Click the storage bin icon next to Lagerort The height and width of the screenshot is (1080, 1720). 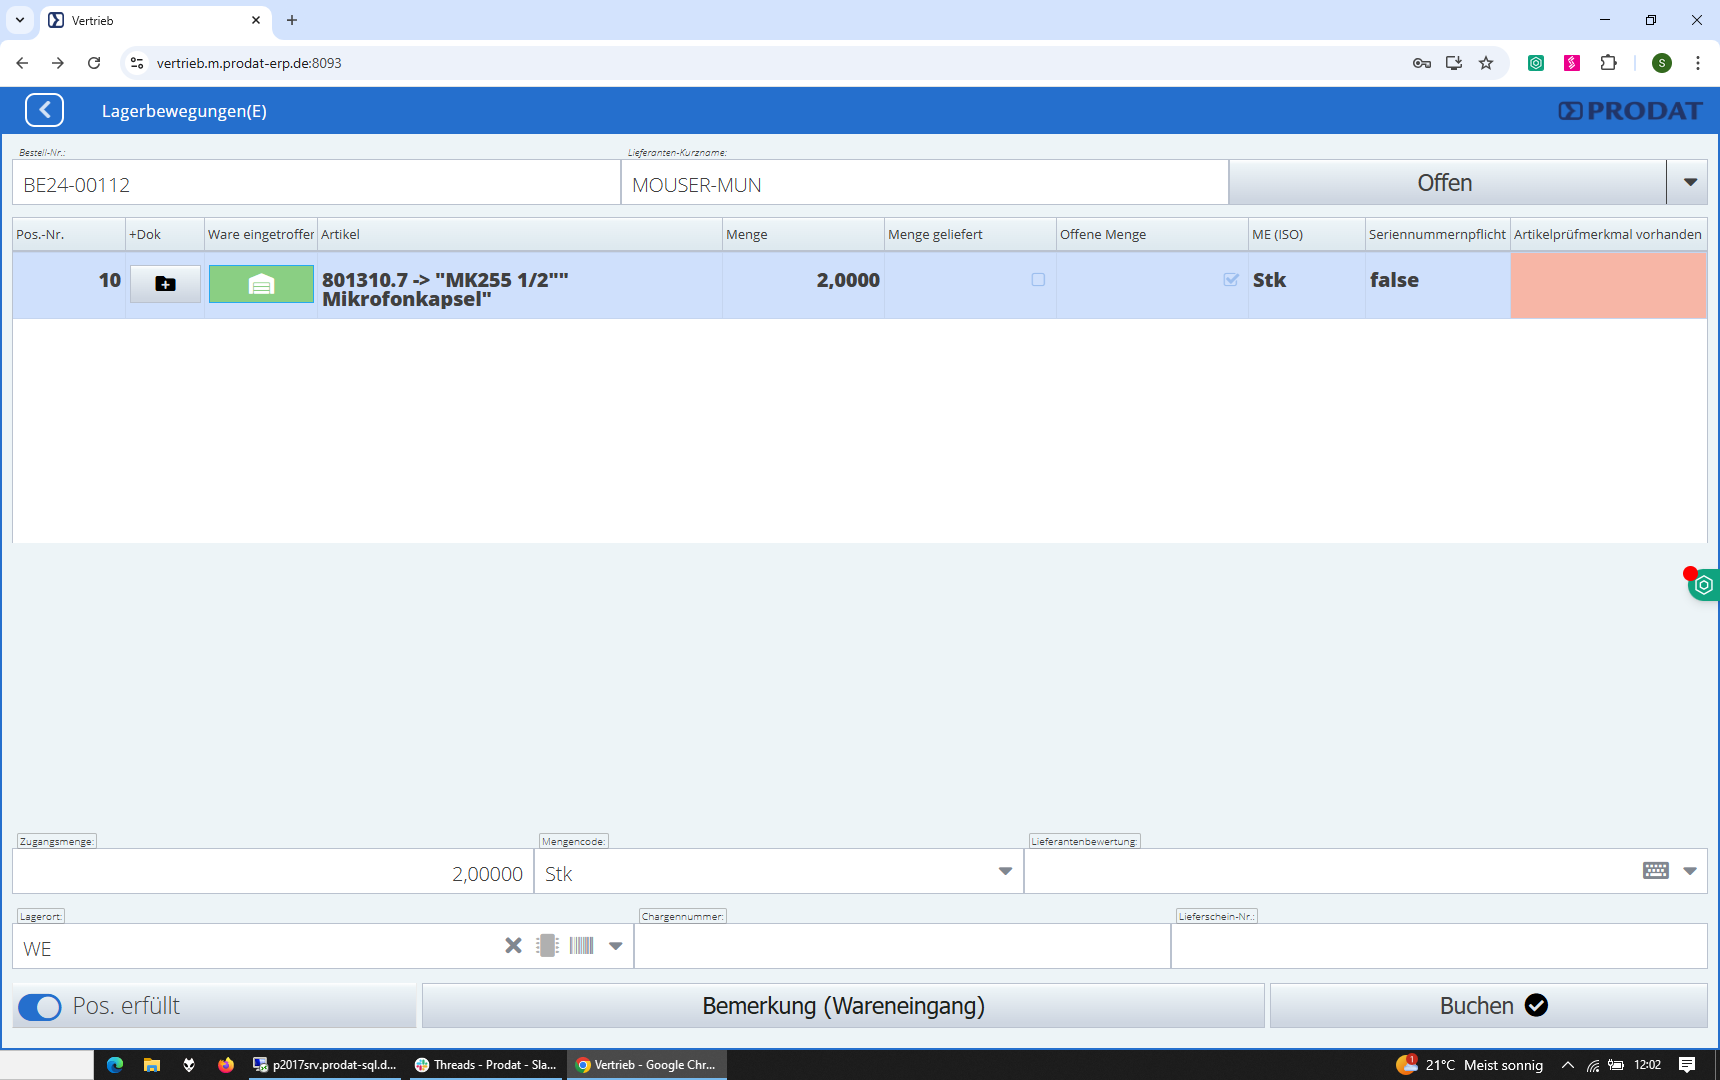coord(547,946)
